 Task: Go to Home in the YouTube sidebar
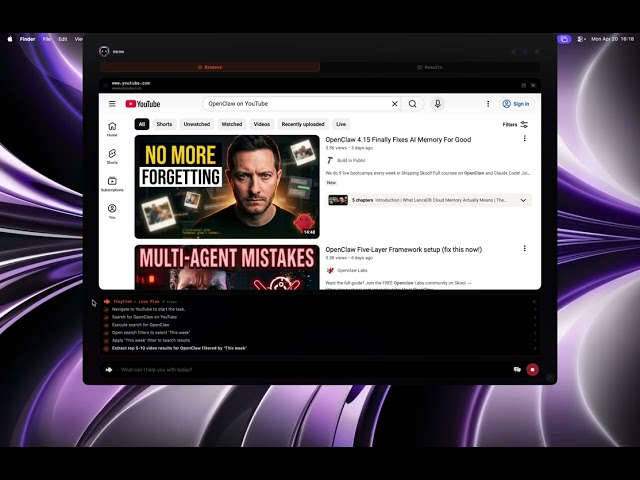(x=112, y=129)
